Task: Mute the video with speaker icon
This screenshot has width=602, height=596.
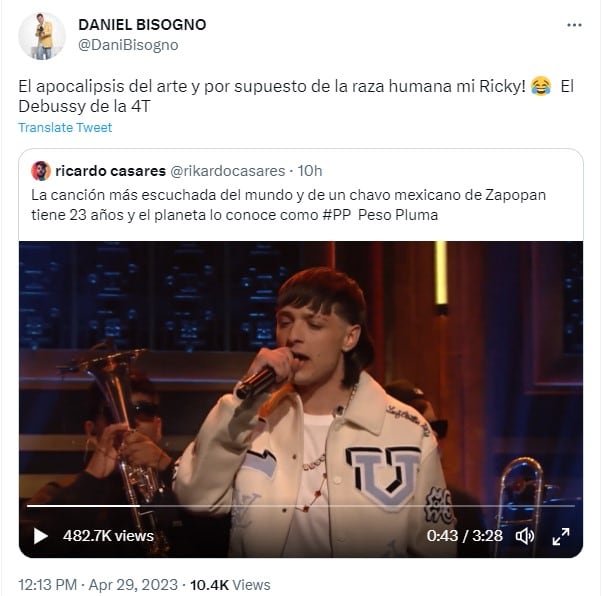Action: pyautogui.click(x=524, y=536)
